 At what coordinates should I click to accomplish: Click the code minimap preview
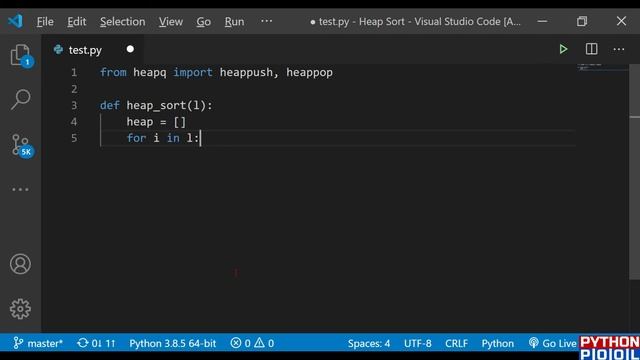pos(602,67)
